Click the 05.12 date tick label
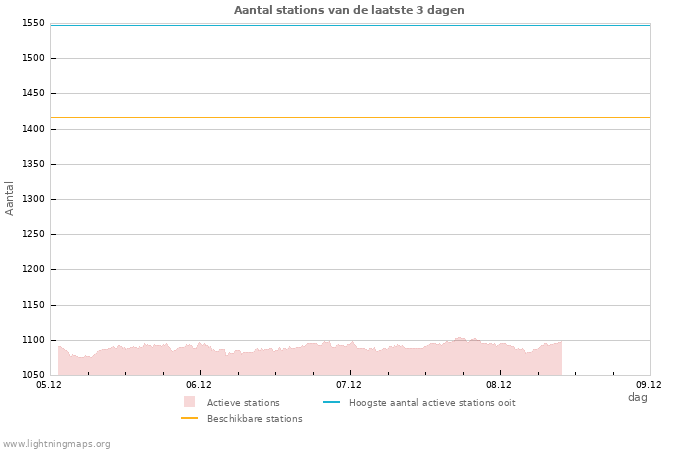The height and width of the screenshot is (450, 700). 49,384
